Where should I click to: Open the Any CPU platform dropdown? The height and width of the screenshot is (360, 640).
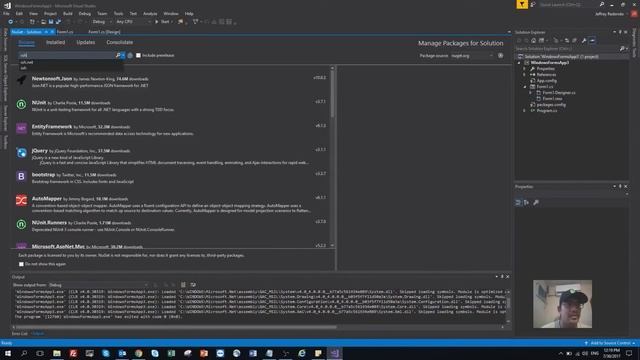133,22
